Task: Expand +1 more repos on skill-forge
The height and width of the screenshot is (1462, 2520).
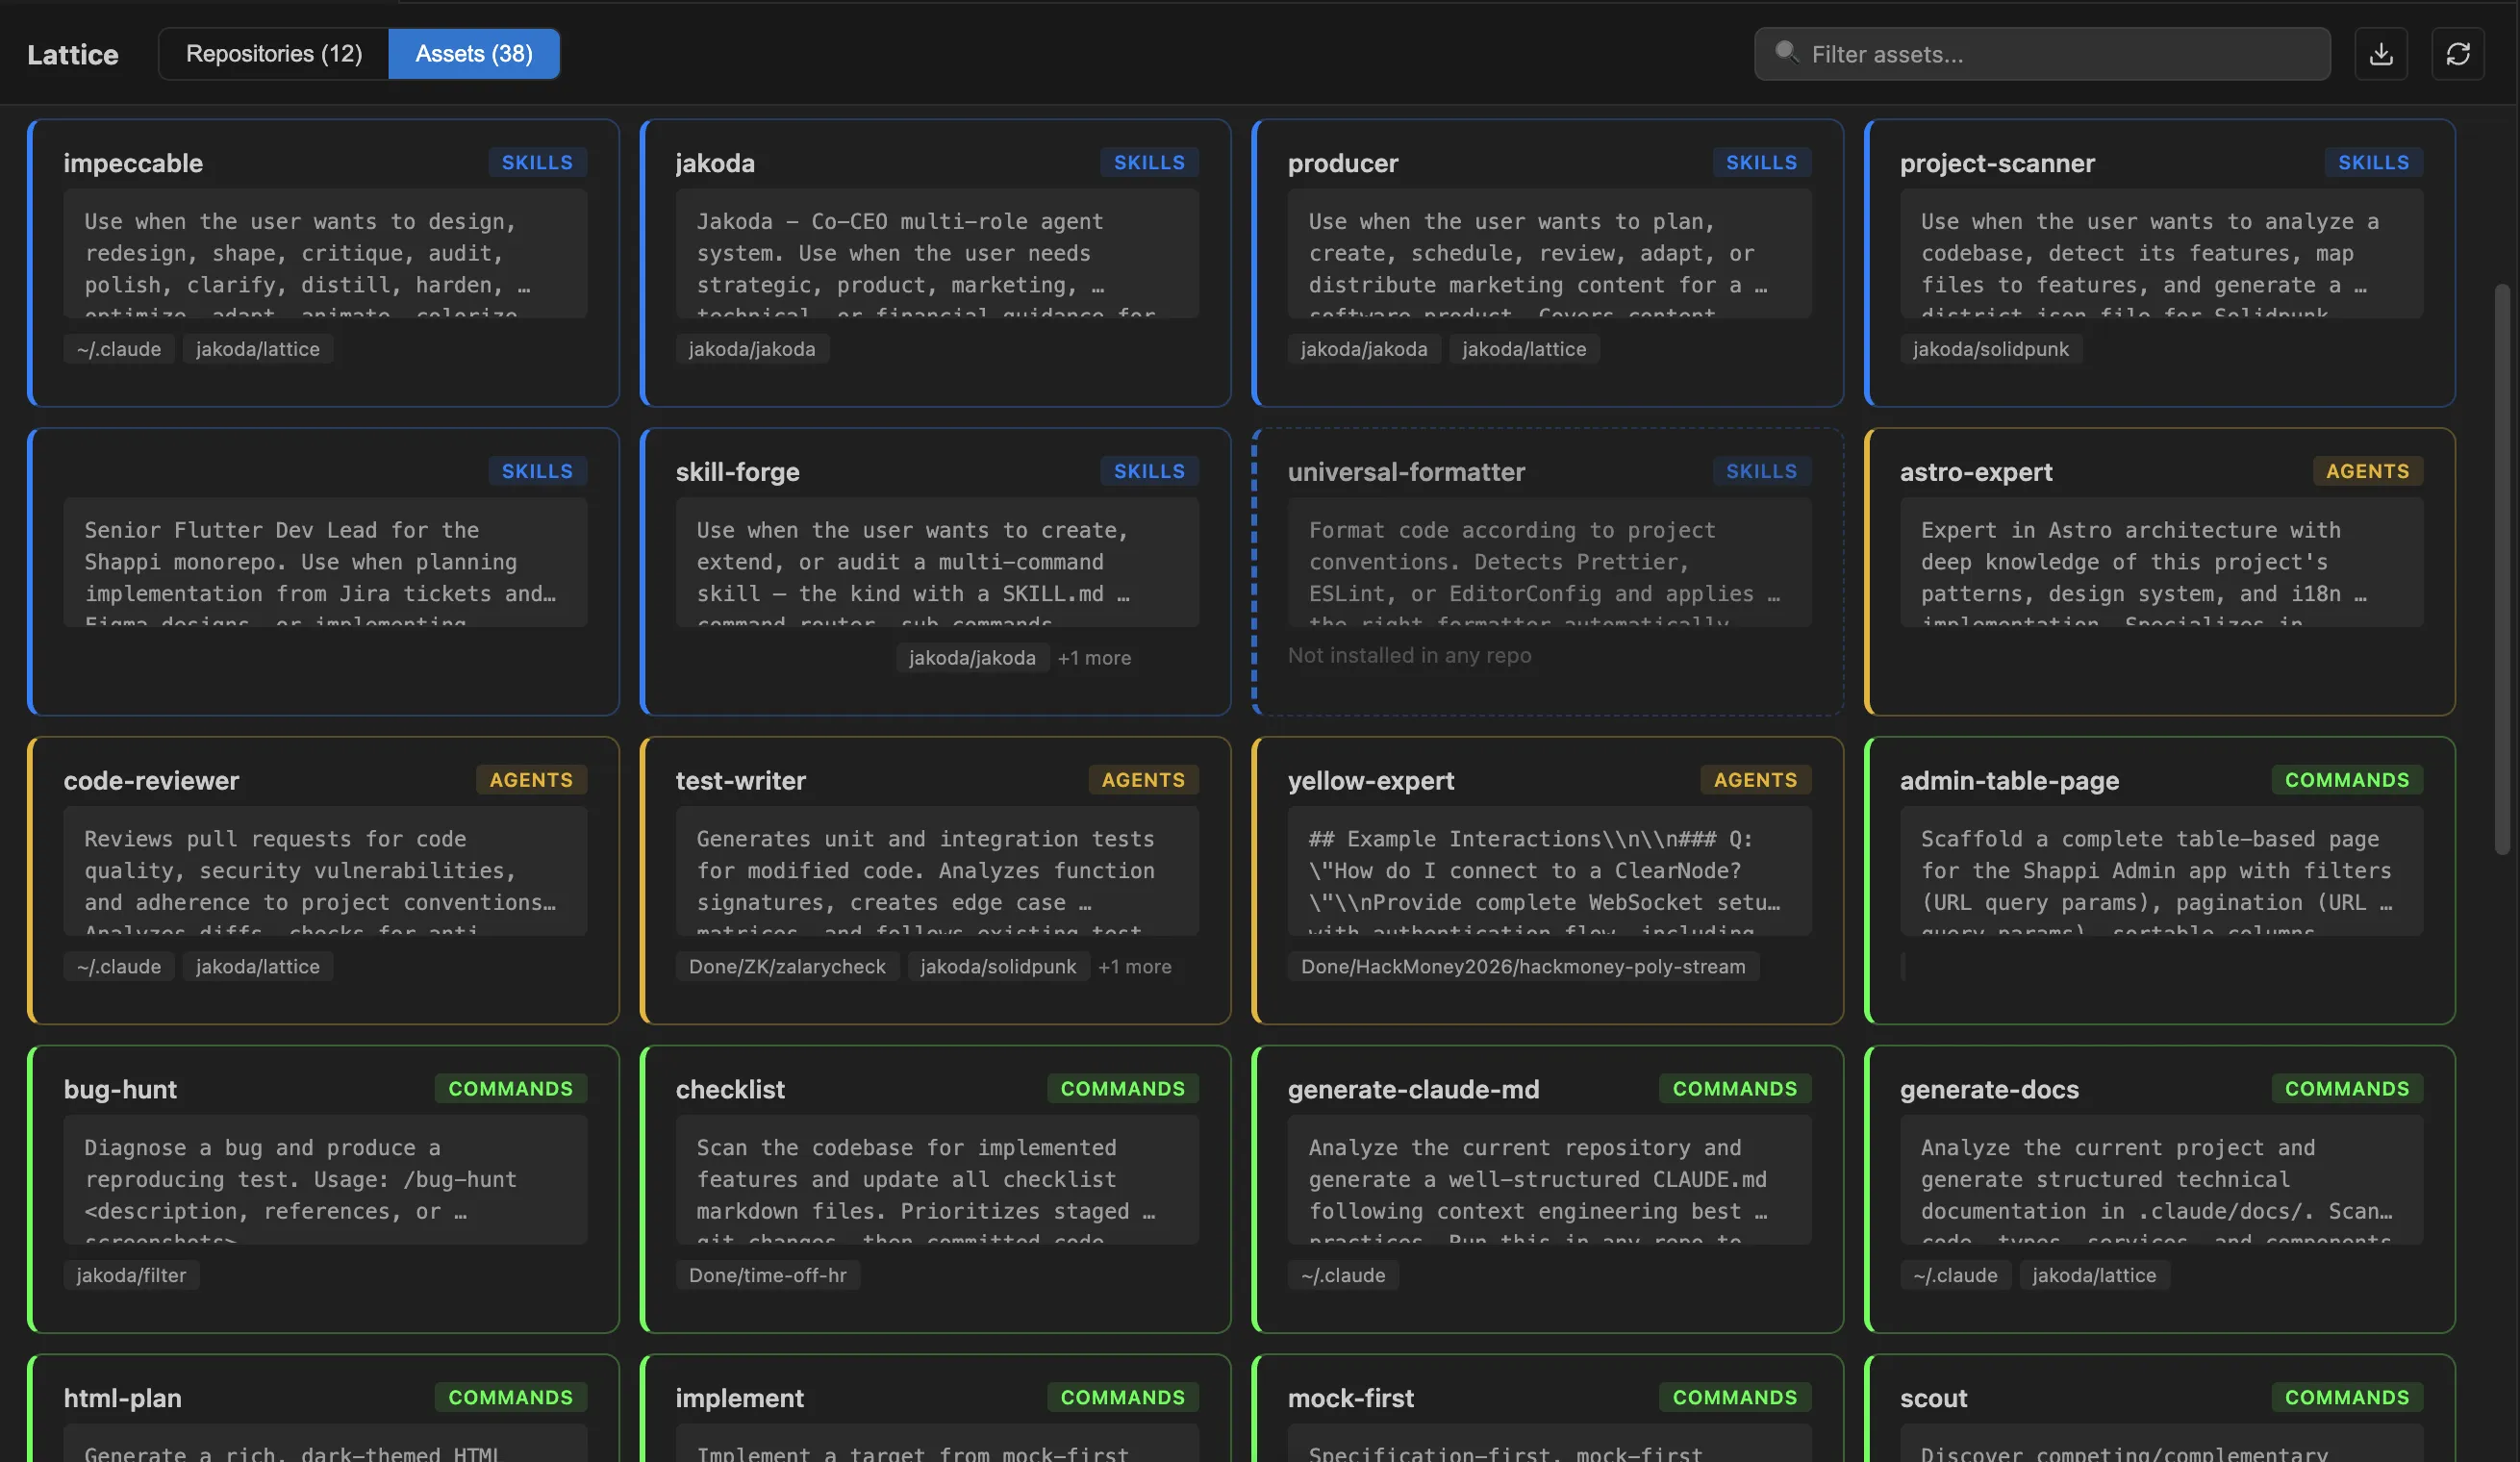Action: (1094, 658)
